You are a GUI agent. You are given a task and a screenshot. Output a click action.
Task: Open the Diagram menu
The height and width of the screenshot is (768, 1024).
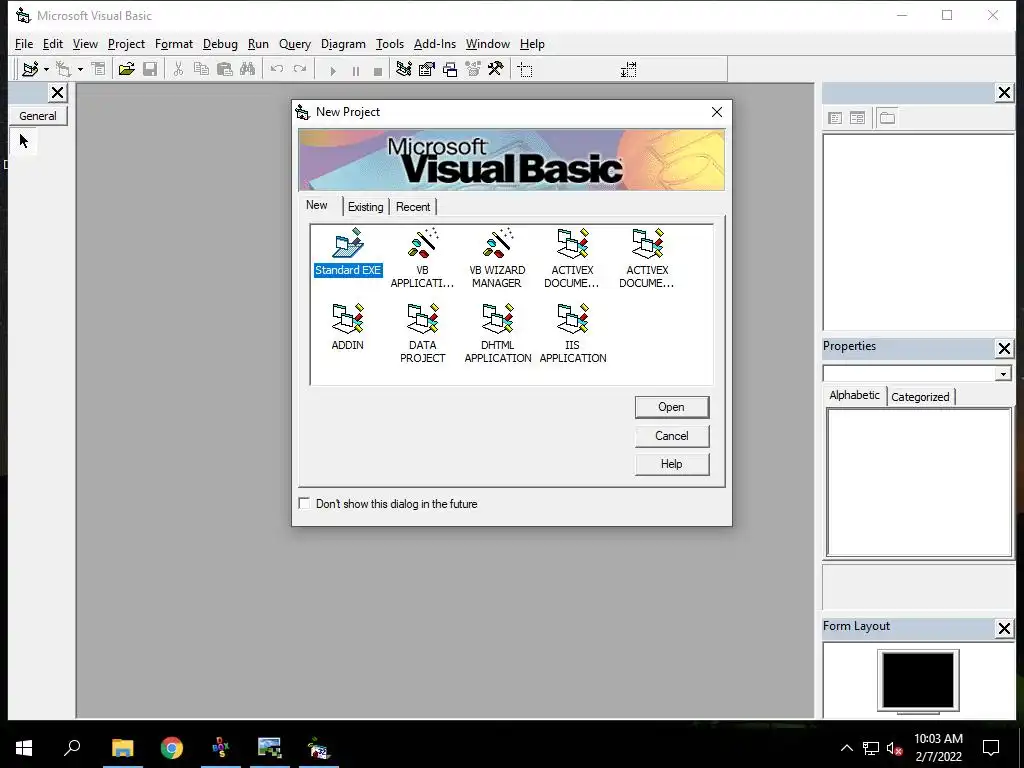coord(343,44)
